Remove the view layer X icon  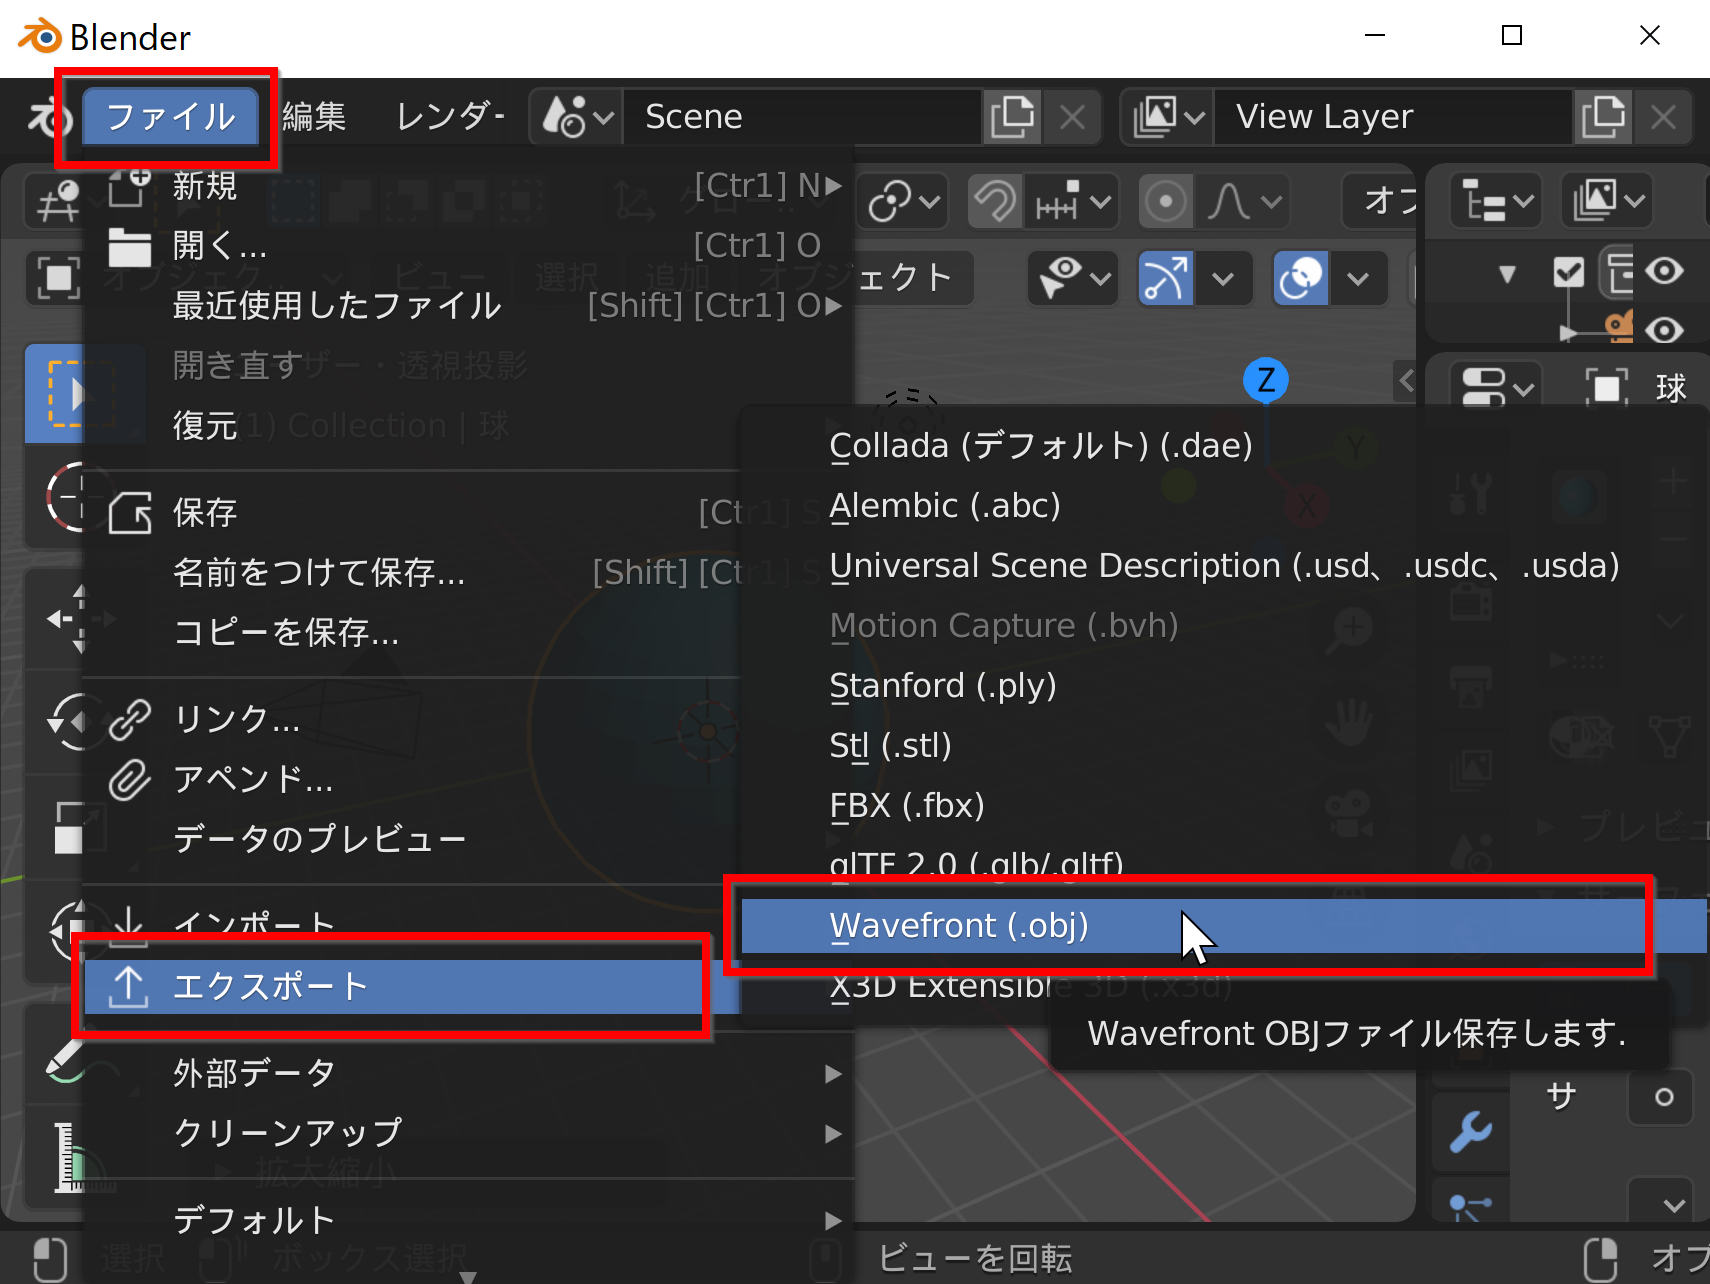pos(1663,117)
